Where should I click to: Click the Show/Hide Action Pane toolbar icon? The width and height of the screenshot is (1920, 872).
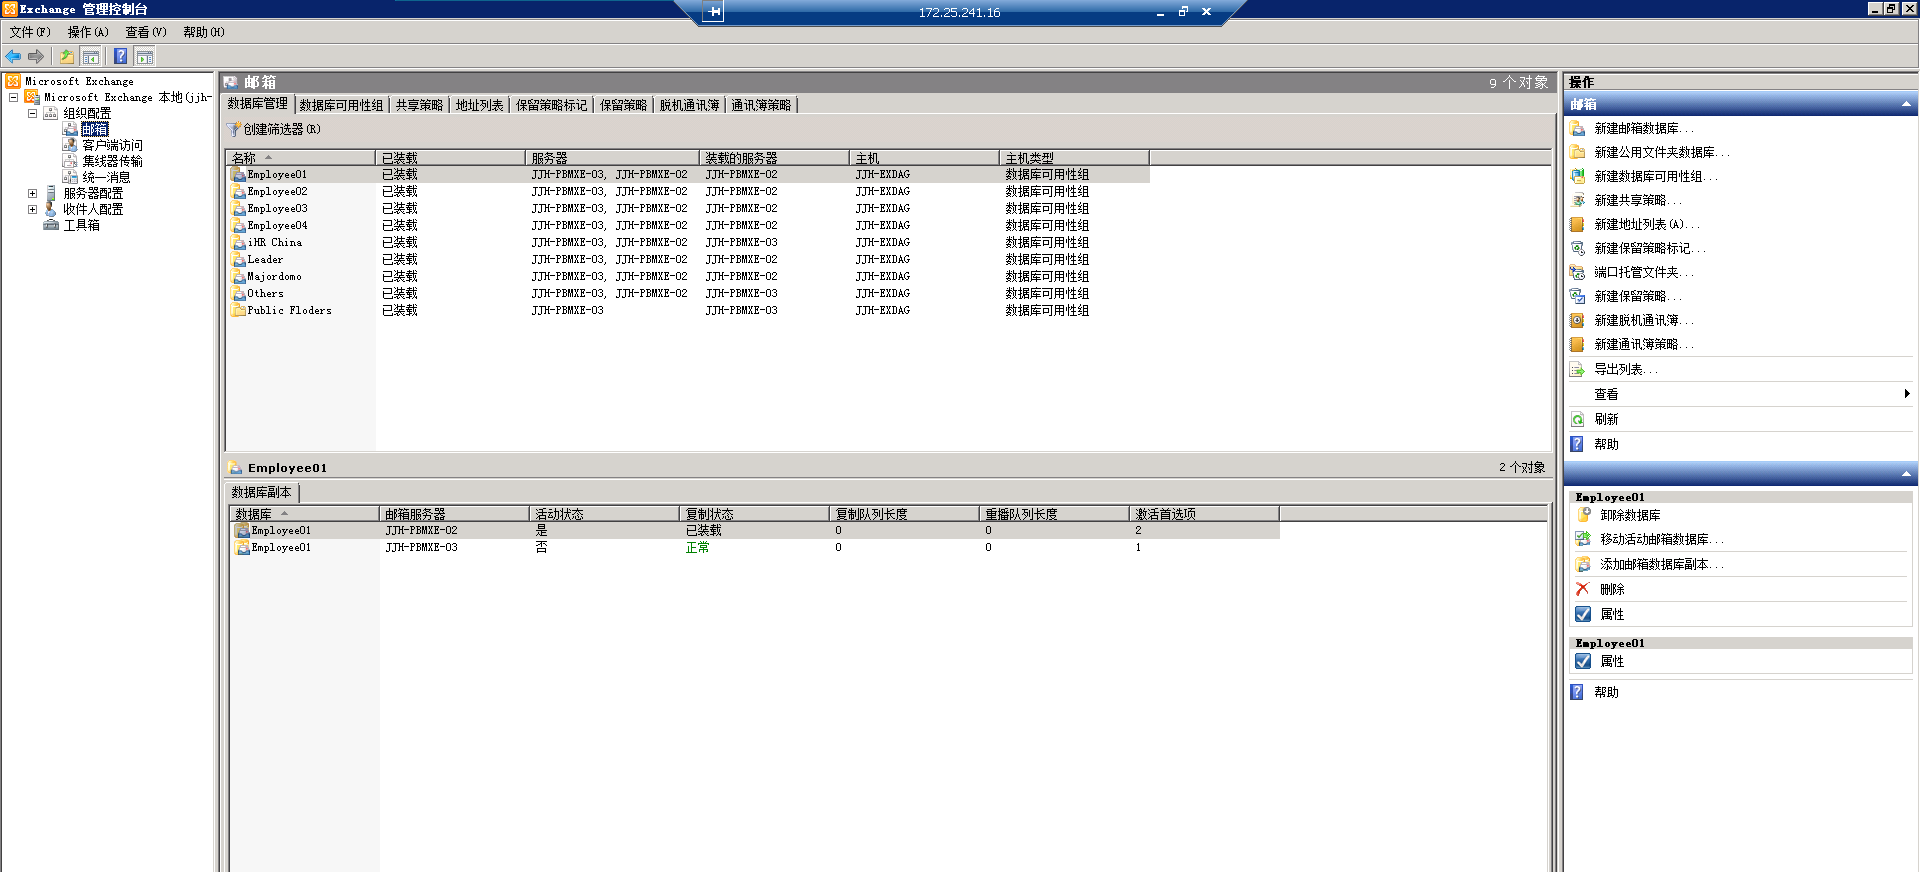click(144, 57)
